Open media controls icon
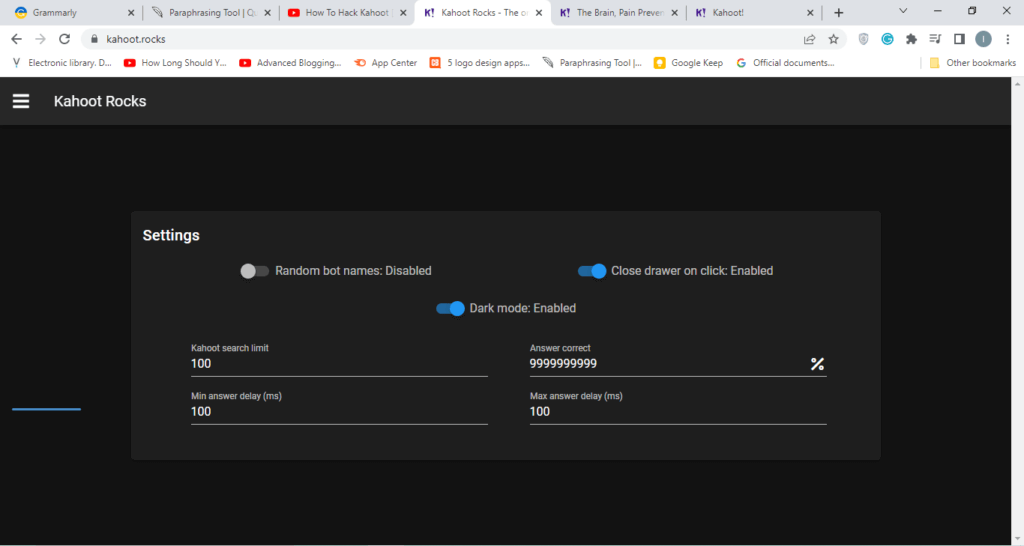The image size is (1024, 546). point(935,39)
